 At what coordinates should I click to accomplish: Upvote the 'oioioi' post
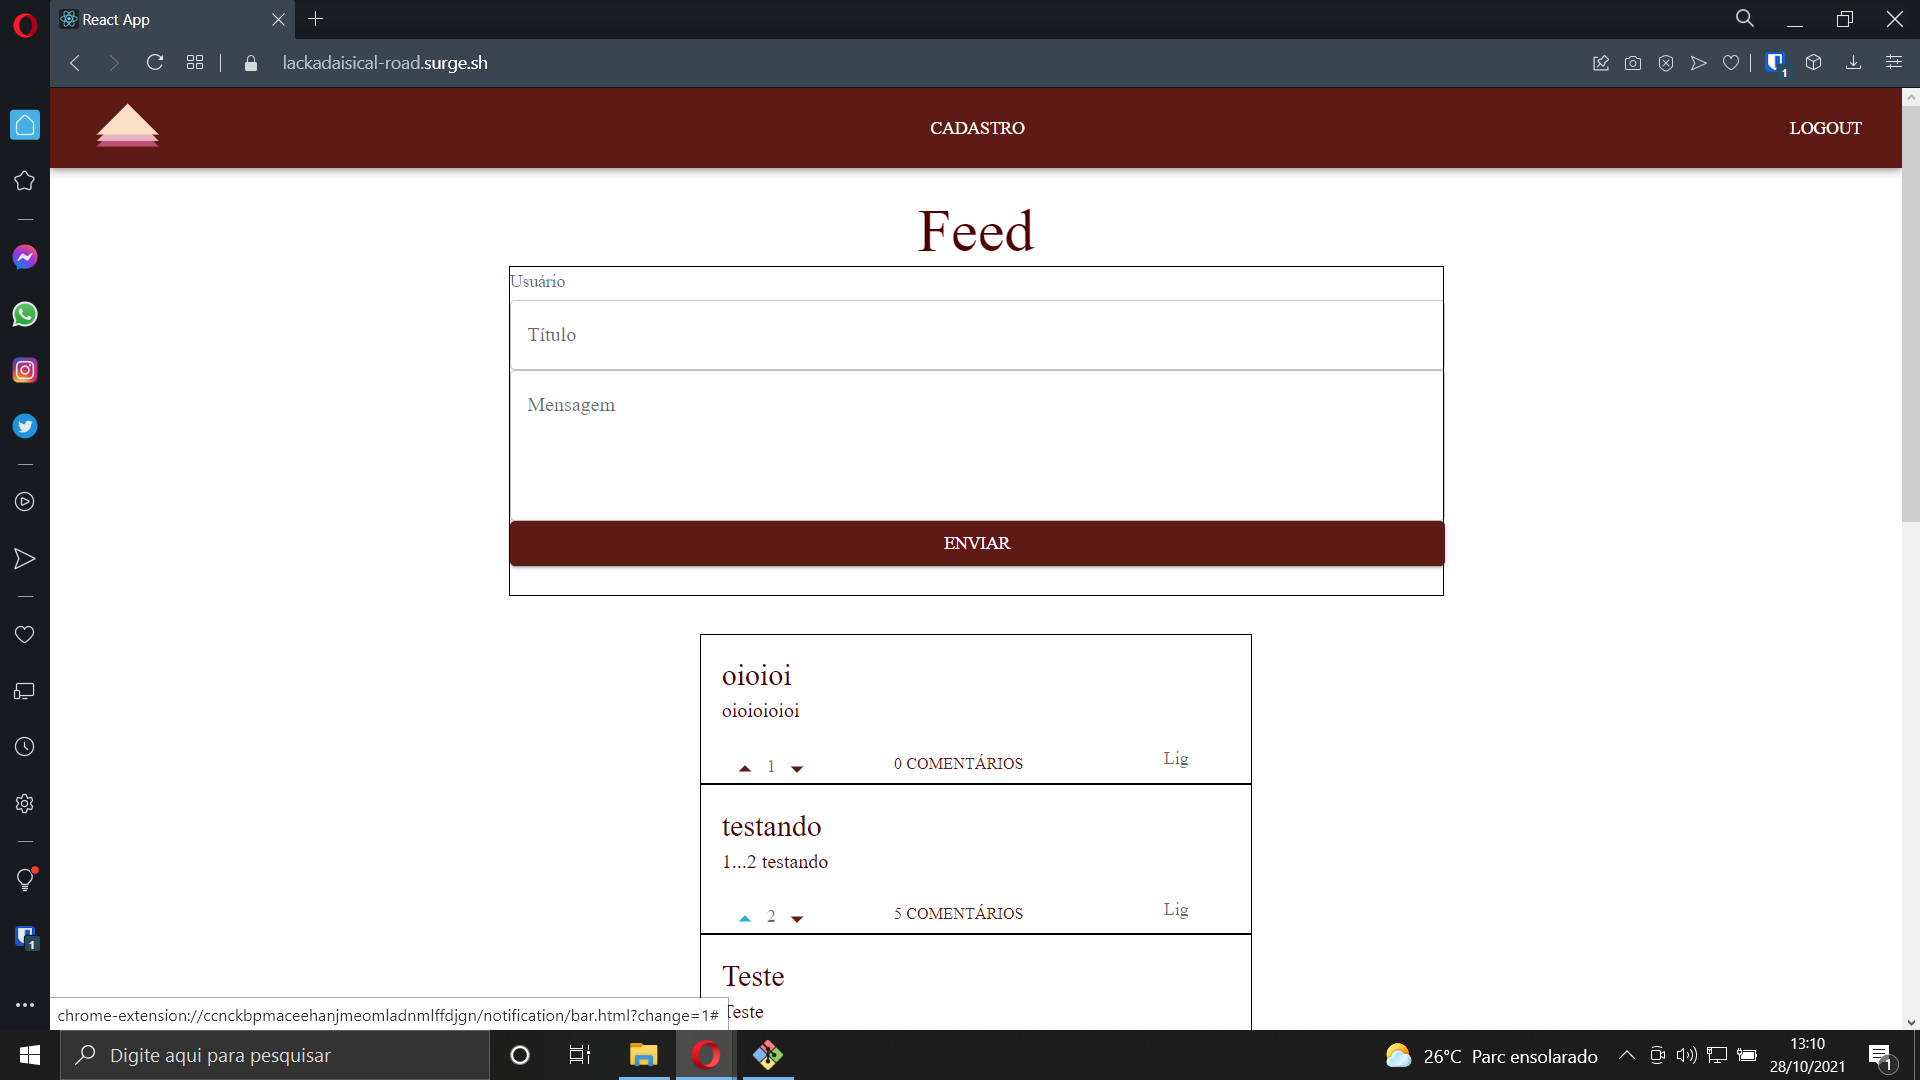(x=745, y=768)
